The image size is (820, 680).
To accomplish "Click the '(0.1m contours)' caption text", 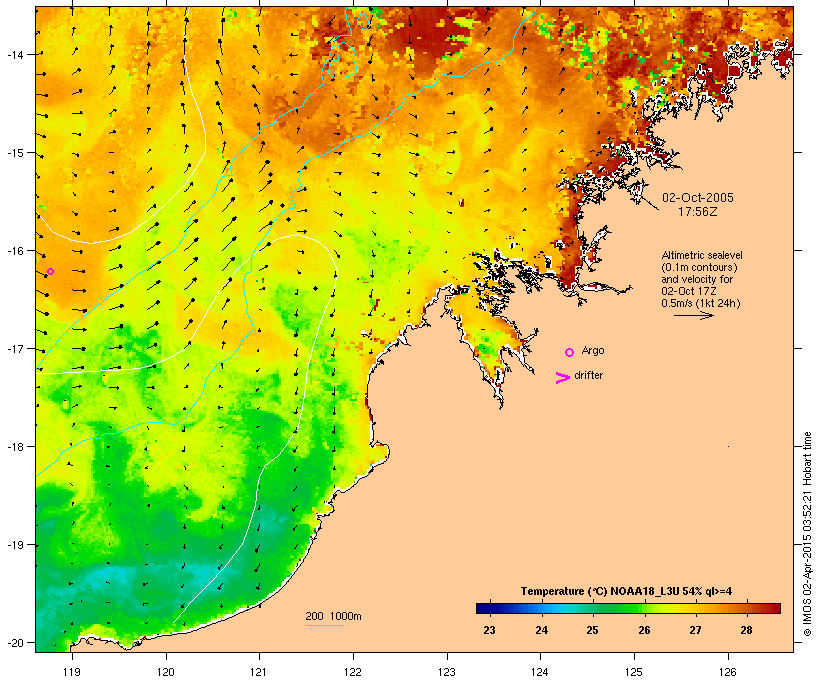I will [x=699, y=267].
